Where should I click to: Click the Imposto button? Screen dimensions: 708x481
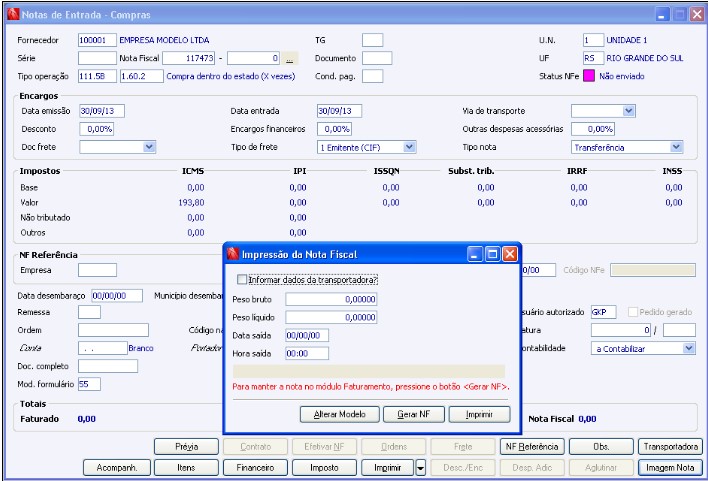point(325,468)
